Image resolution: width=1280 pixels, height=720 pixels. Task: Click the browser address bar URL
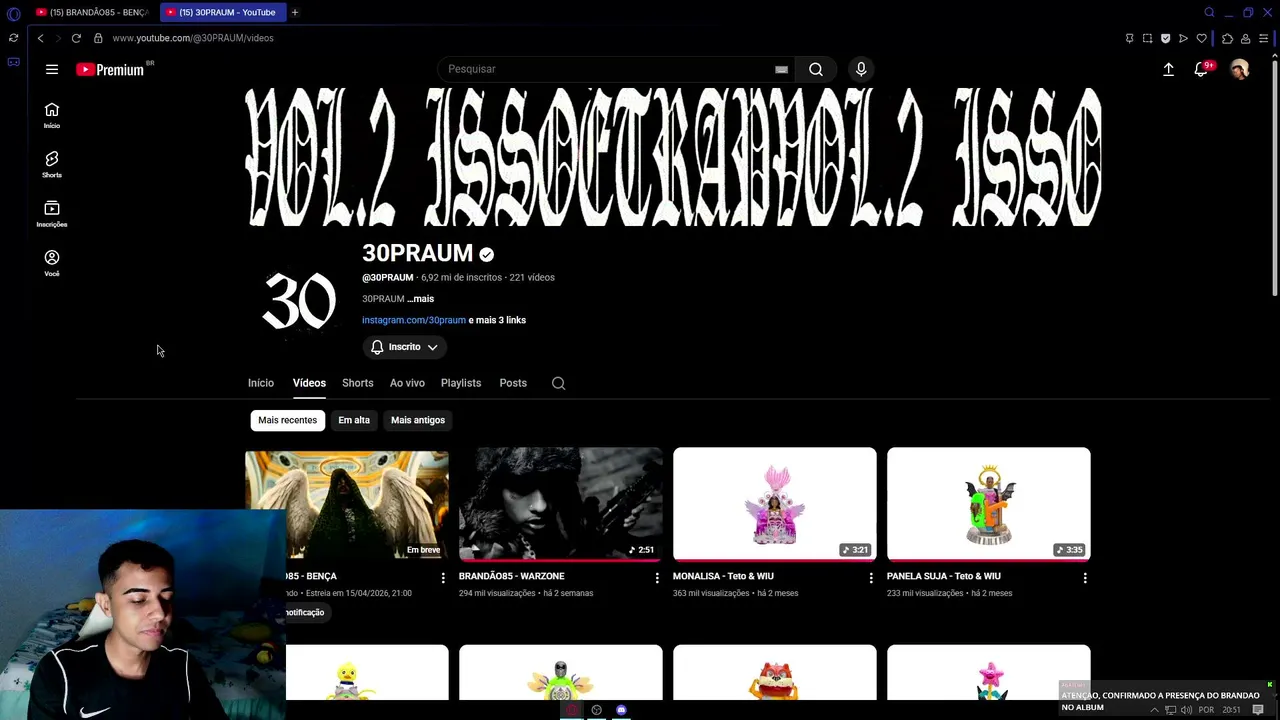tap(193, 38)
